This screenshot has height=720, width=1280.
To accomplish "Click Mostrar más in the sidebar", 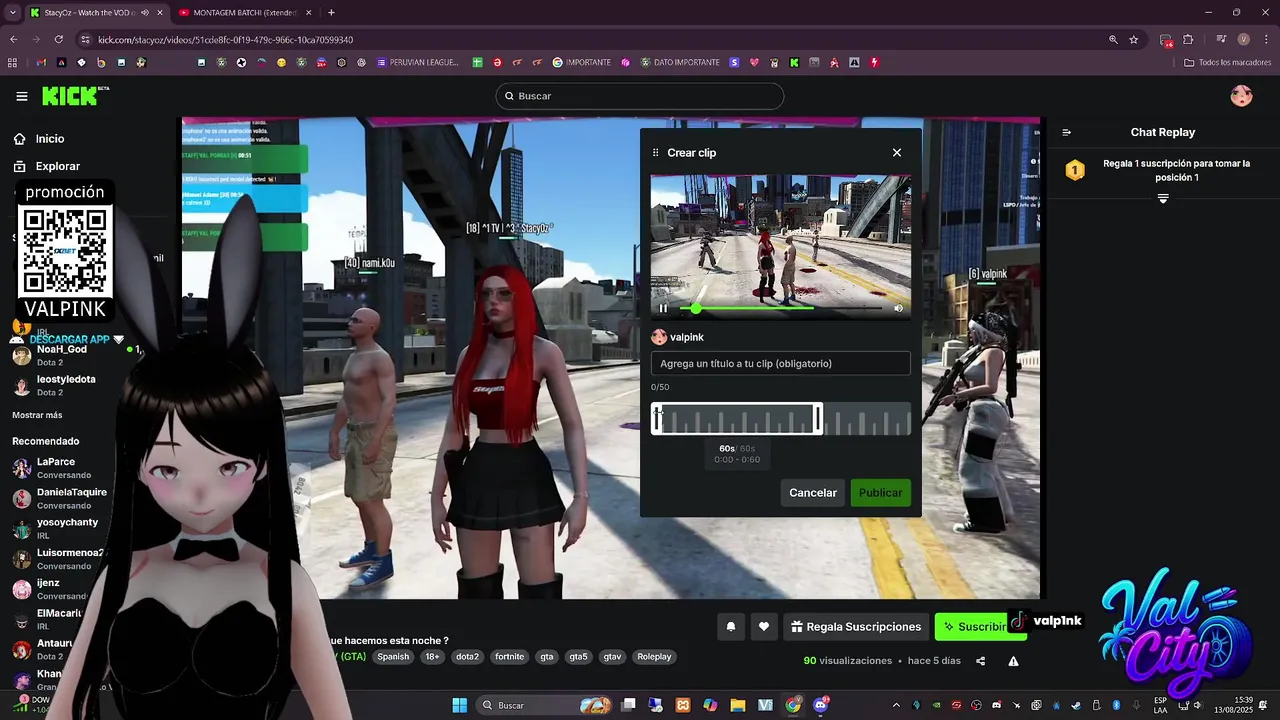I will (x=37, y=415).
